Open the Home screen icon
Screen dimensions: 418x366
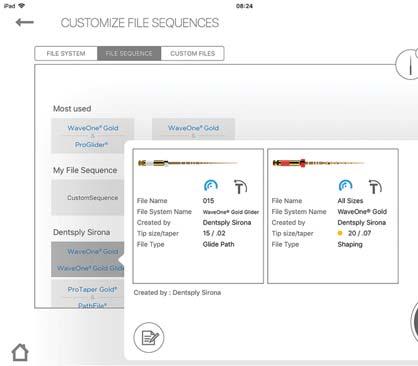(20, 352)
